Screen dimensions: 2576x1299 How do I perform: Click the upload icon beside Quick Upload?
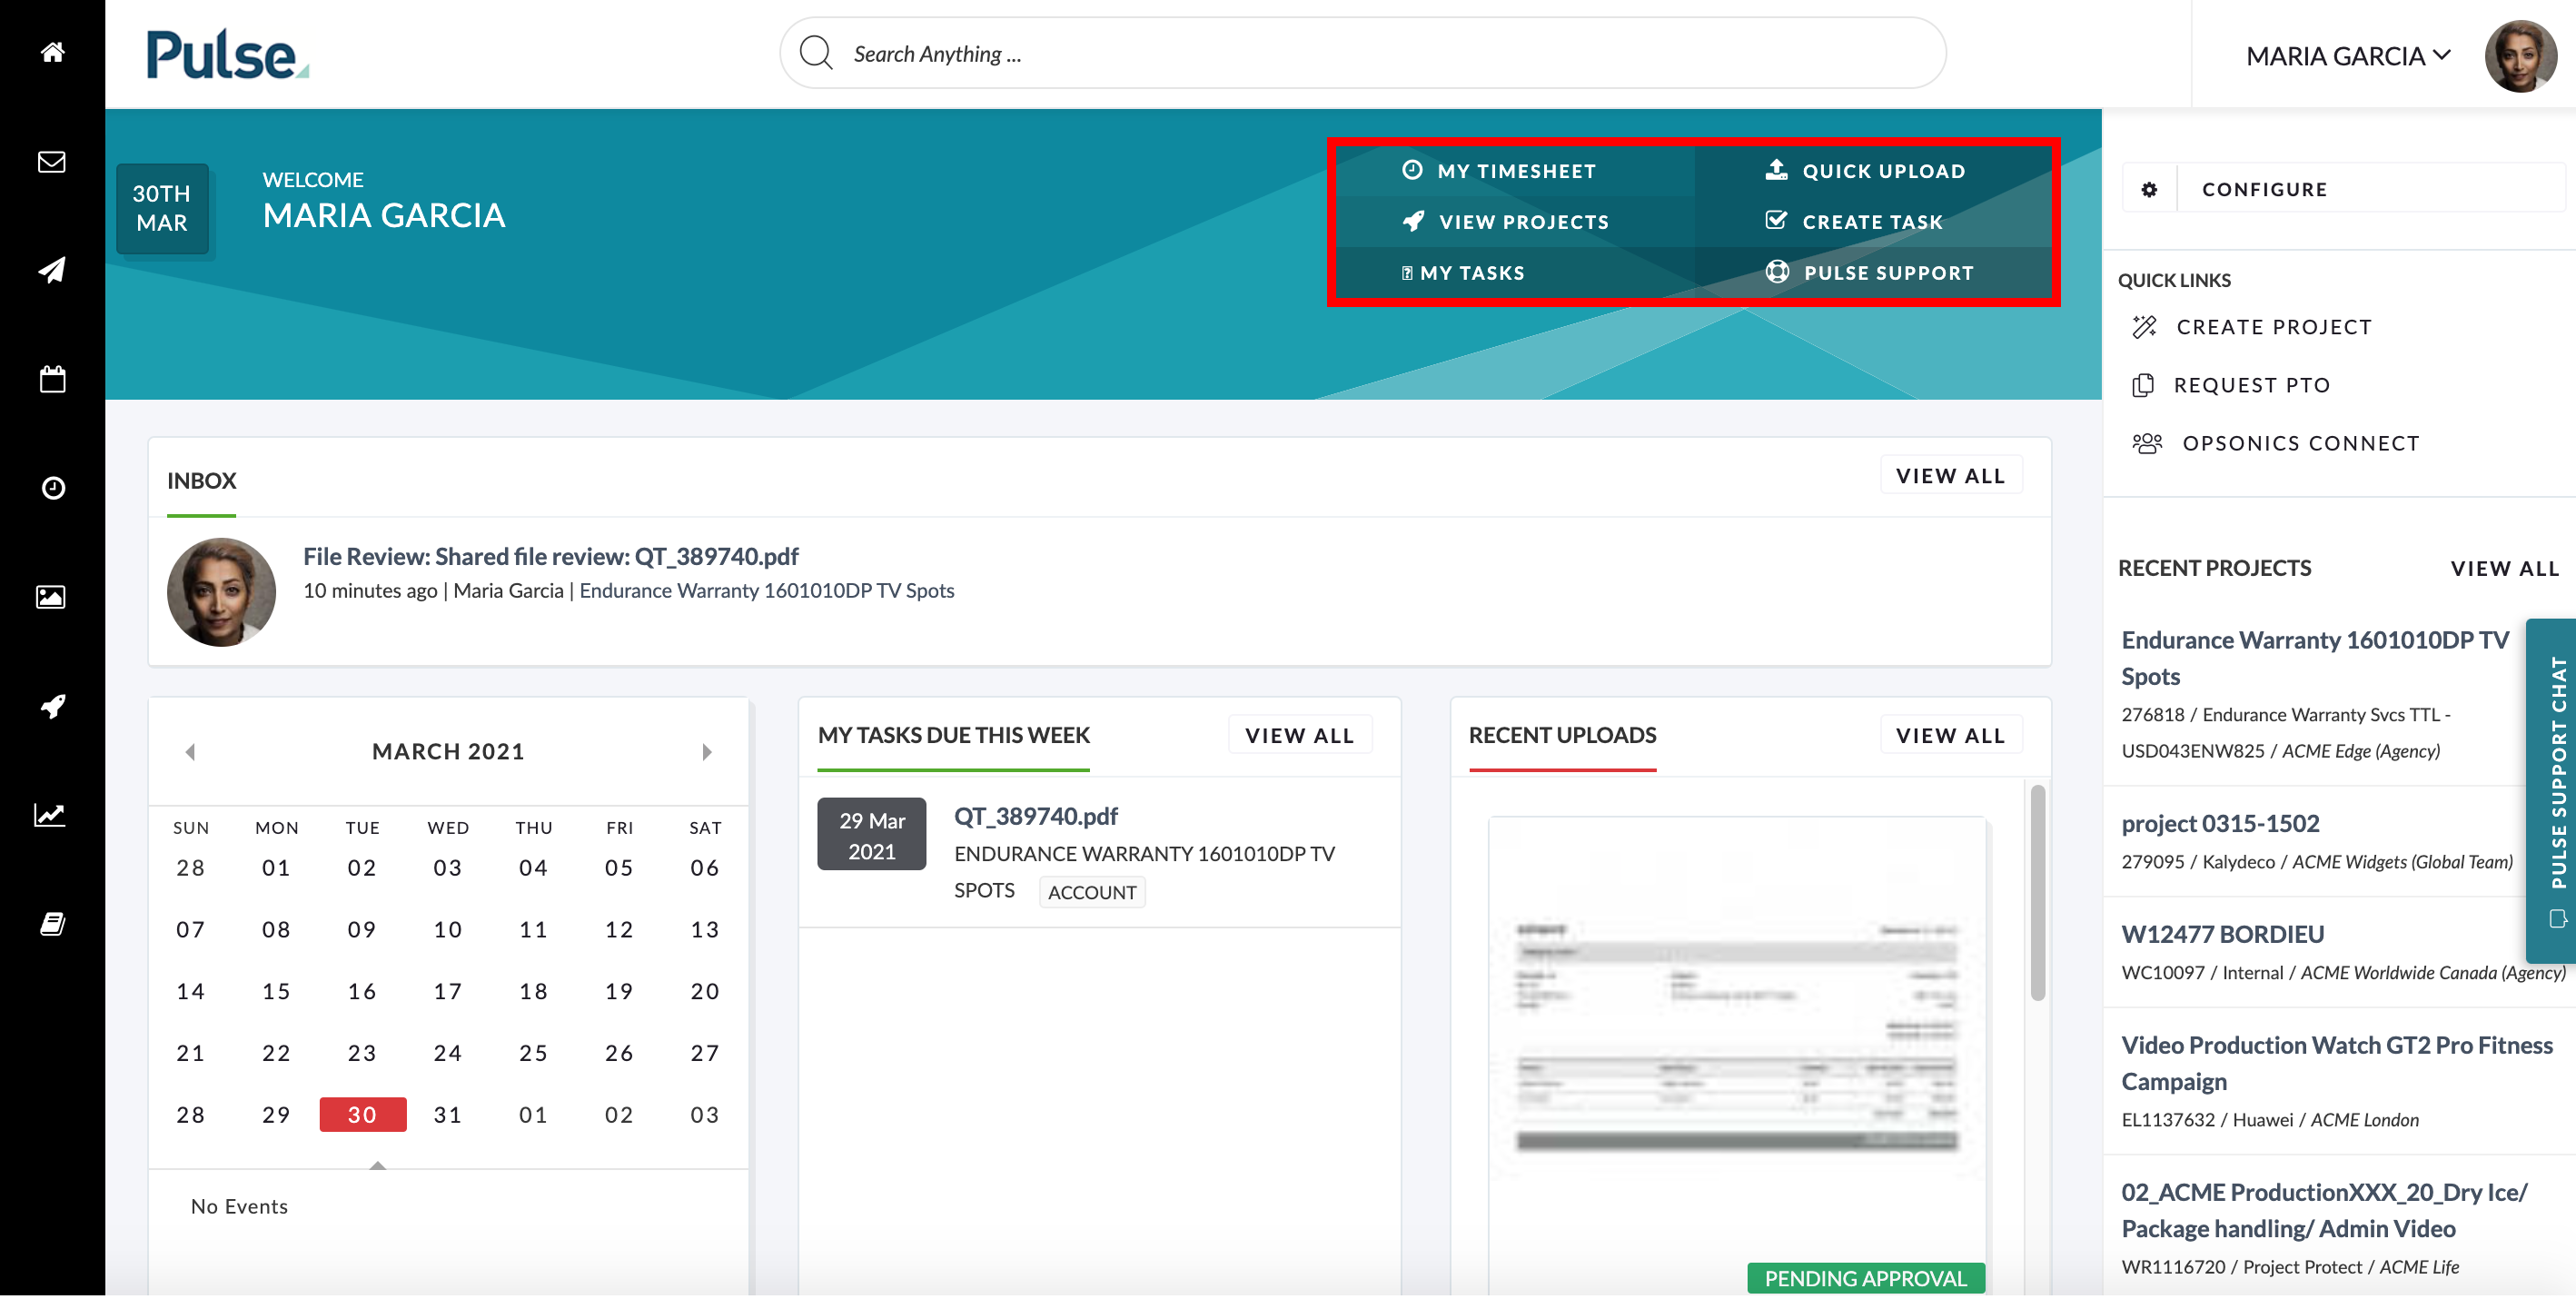(1776, 169)
